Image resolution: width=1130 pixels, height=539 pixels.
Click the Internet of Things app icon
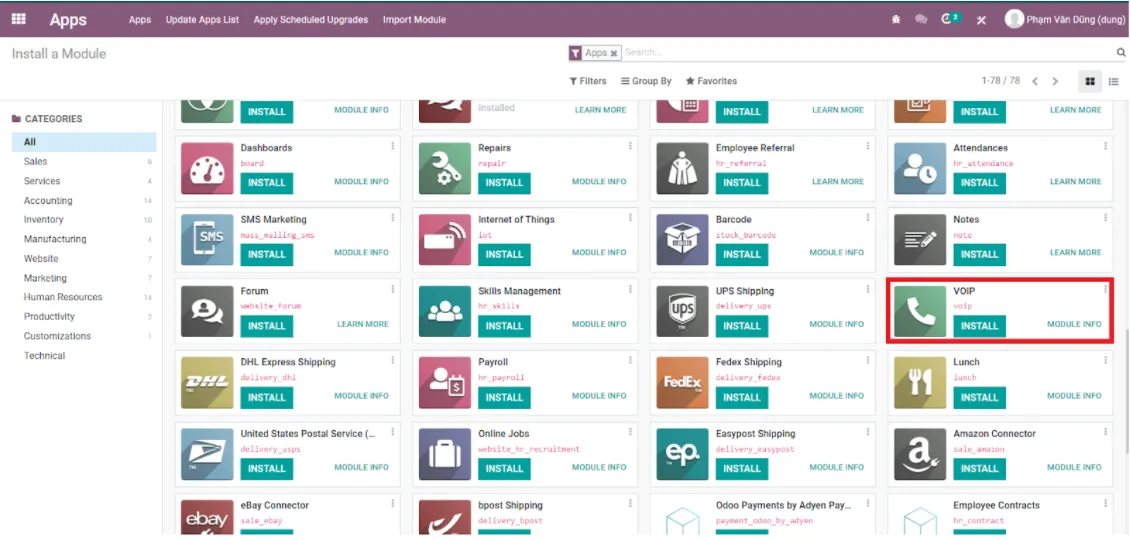(445, 240)
